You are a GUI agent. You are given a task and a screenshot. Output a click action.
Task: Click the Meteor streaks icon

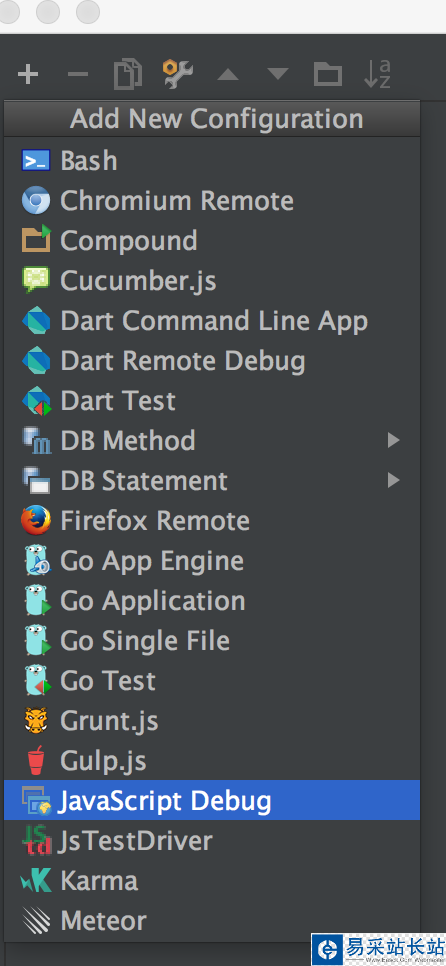36,921
